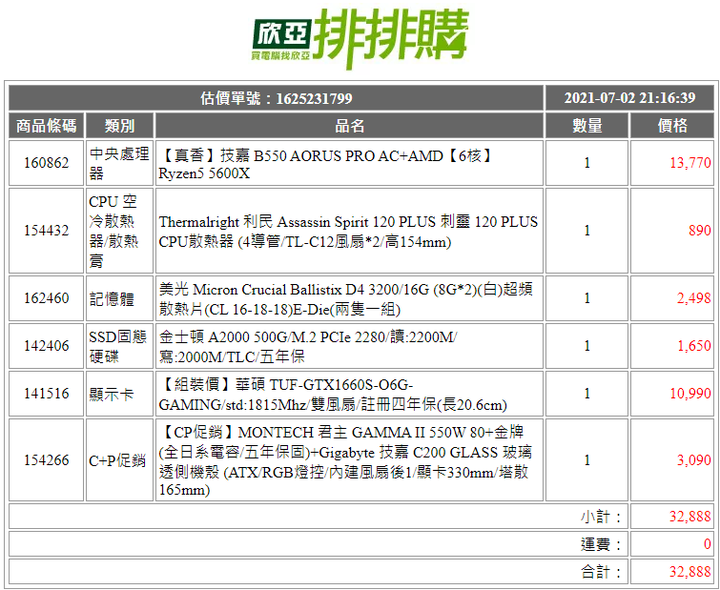Click the B550 AORUS PRO AC Ryzen5 5600X item

pos(349,163)
